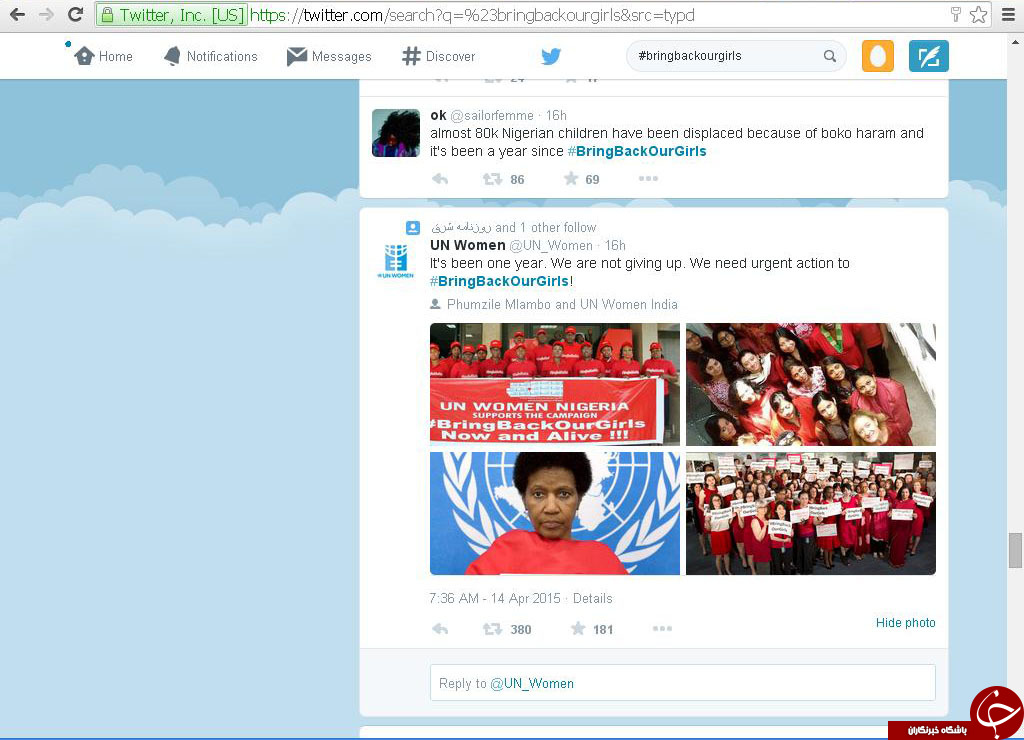Click the search magnifier icon

pyautogui.click(x=829, y=56)
